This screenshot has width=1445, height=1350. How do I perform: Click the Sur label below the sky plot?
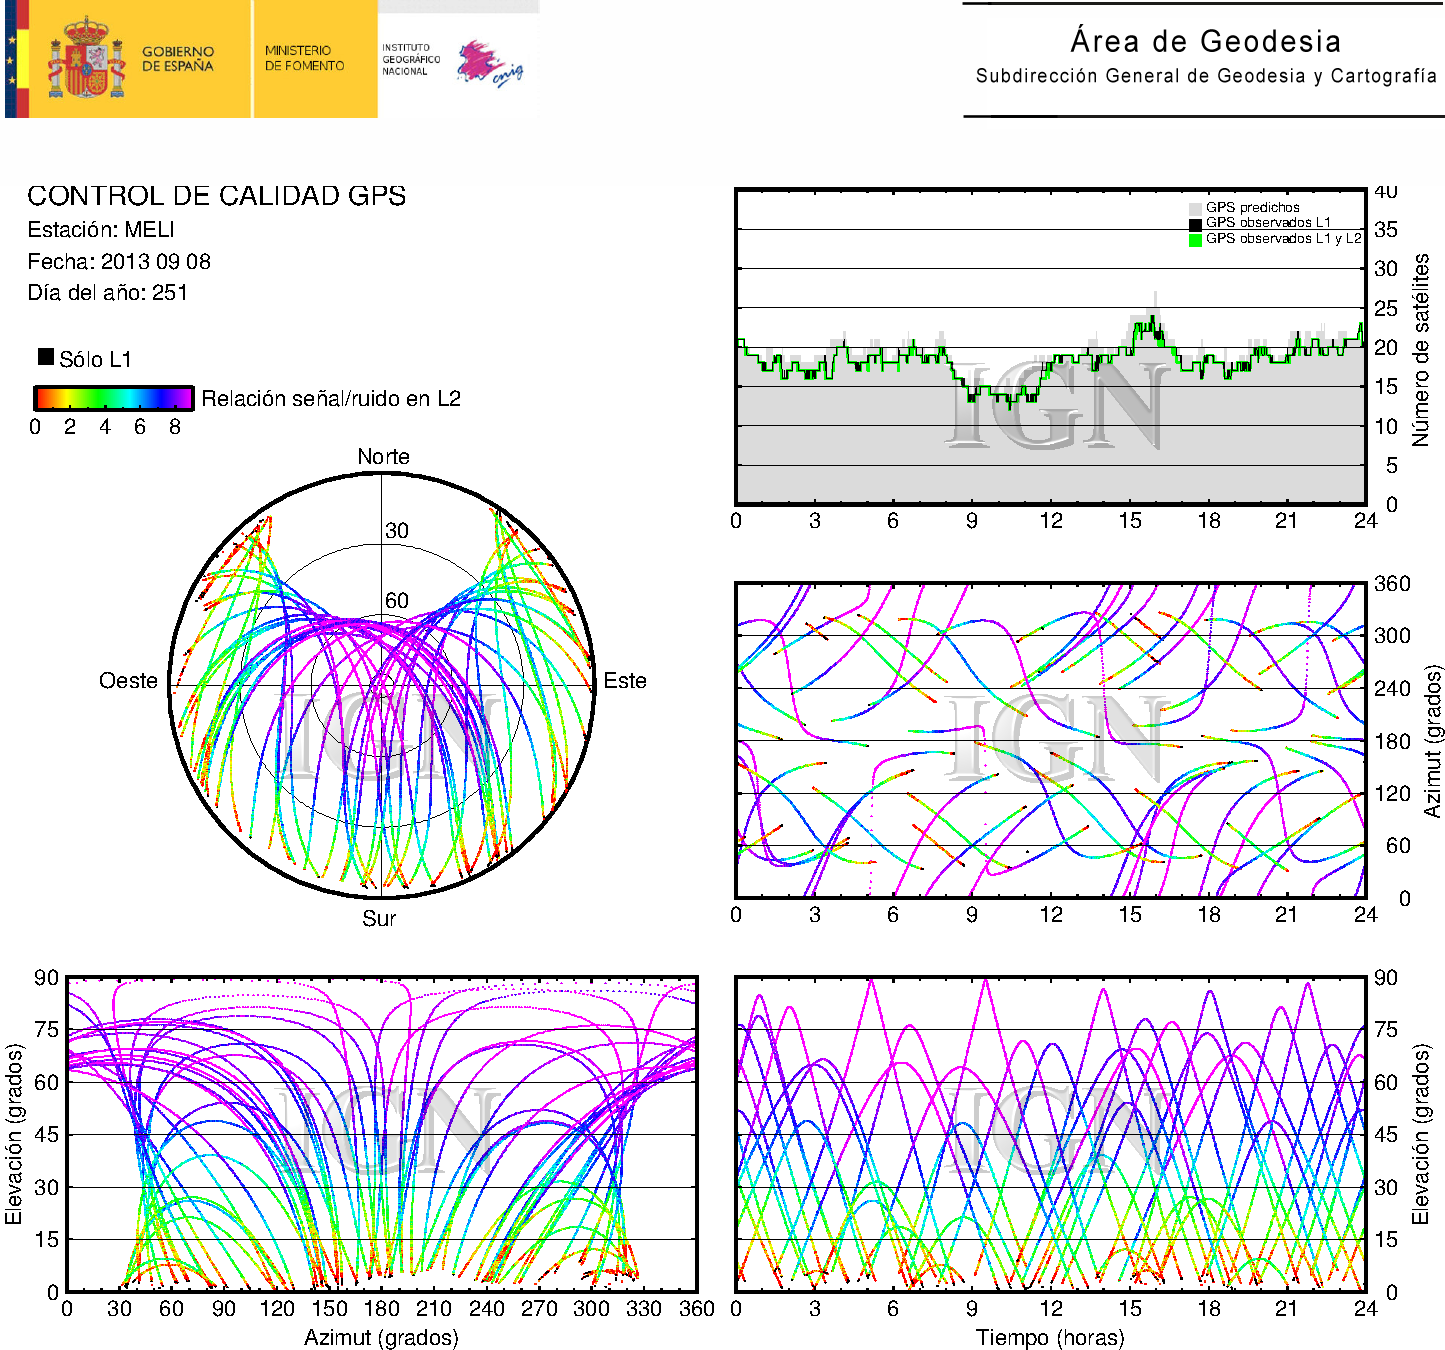(379, 918)
